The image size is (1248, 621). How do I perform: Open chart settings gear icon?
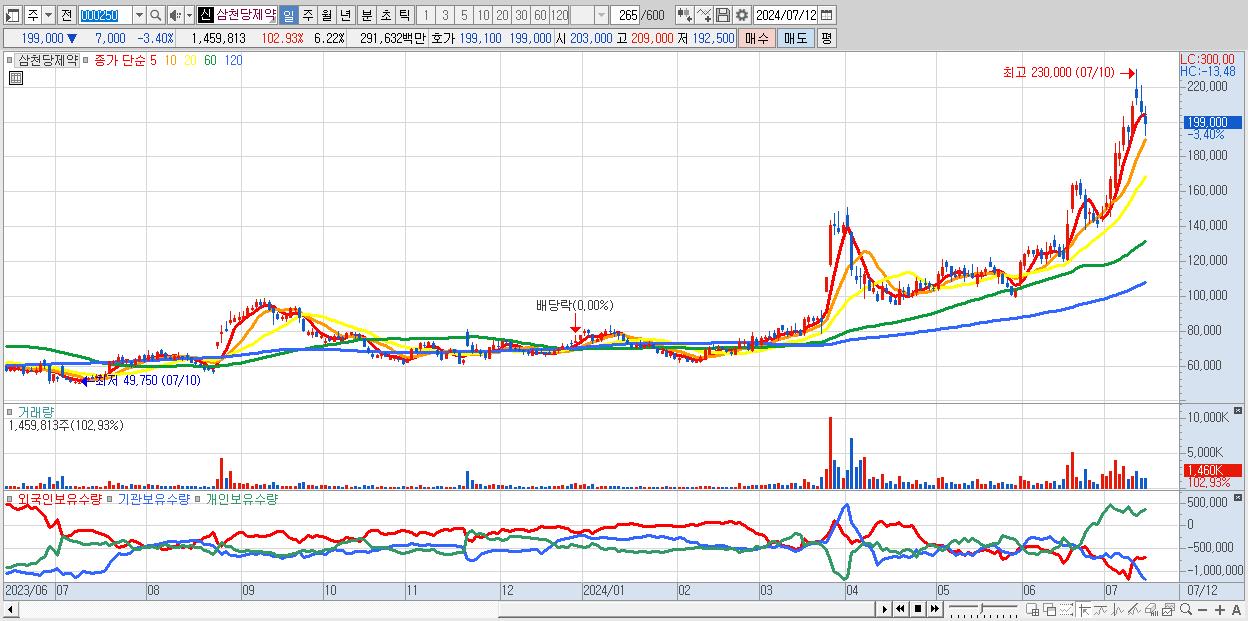[741, 15]
